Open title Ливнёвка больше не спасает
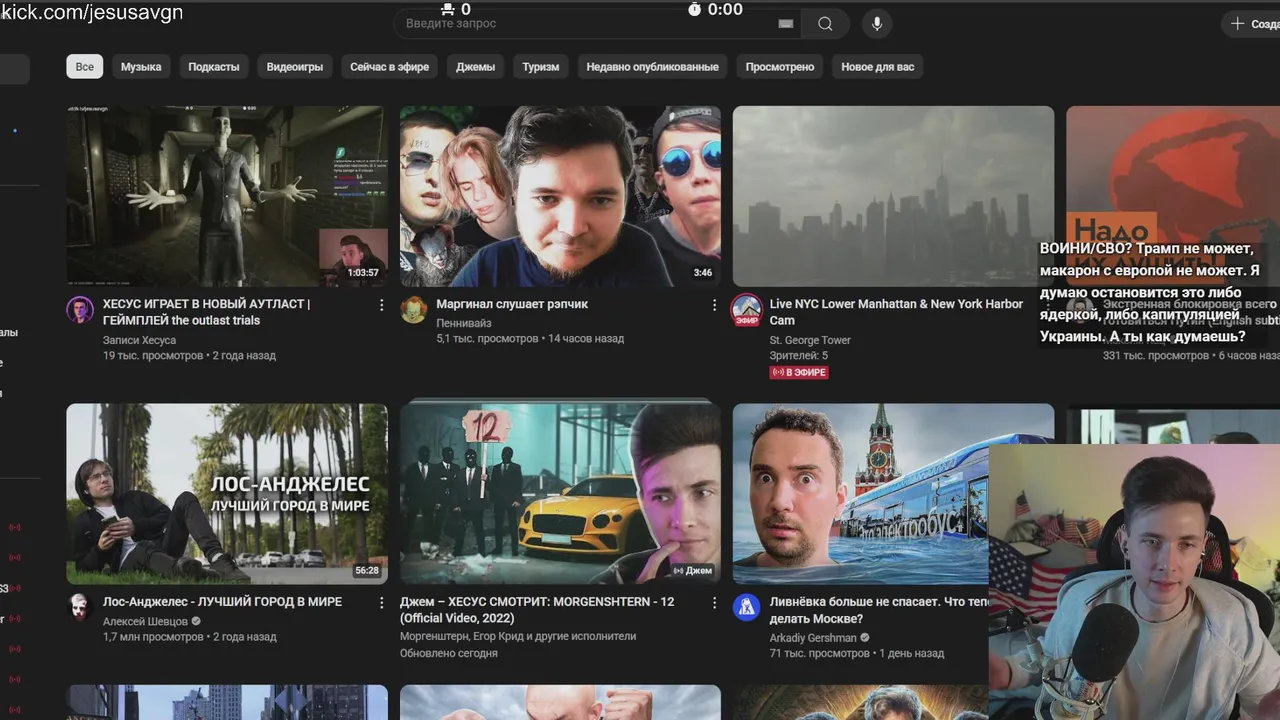This screenshot has height=720, width=1280. (879, 610)
